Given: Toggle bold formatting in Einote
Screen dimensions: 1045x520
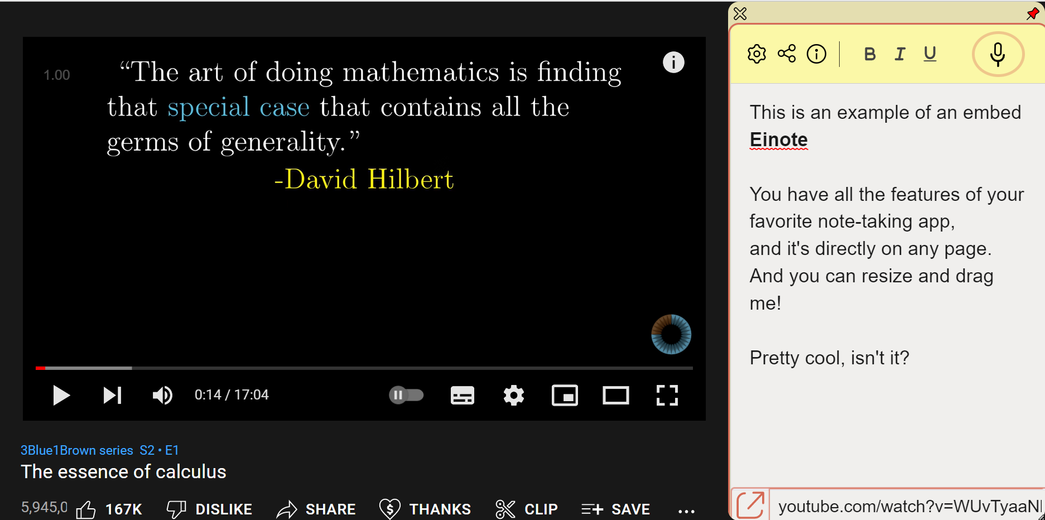Looking at the screenshot, I should pyautogui.click(x=869, y=55).
